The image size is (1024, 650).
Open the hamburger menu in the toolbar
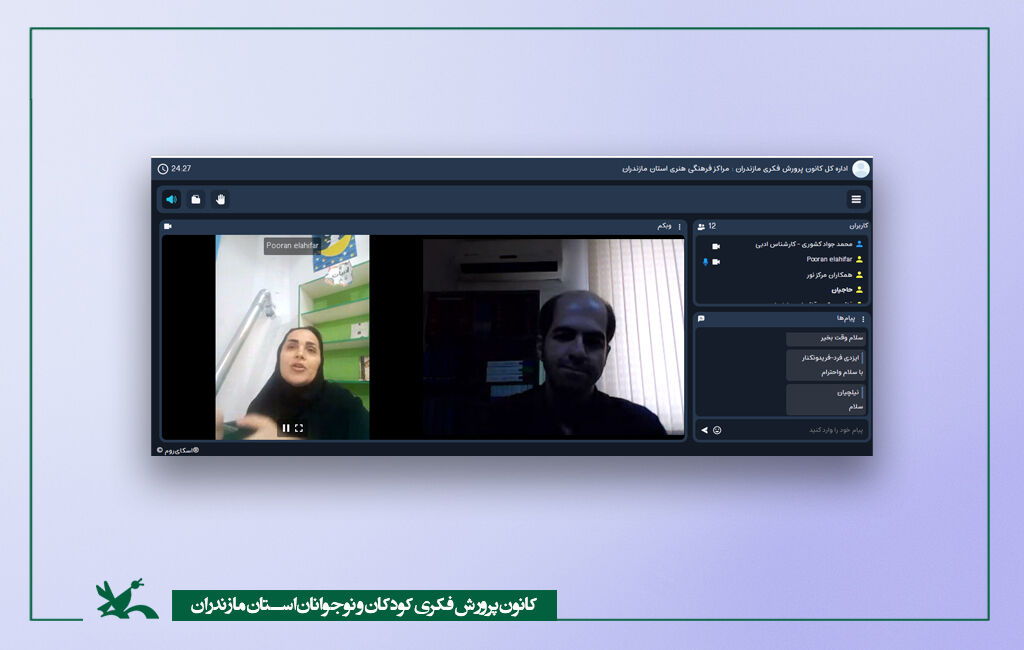click(856, 199)
